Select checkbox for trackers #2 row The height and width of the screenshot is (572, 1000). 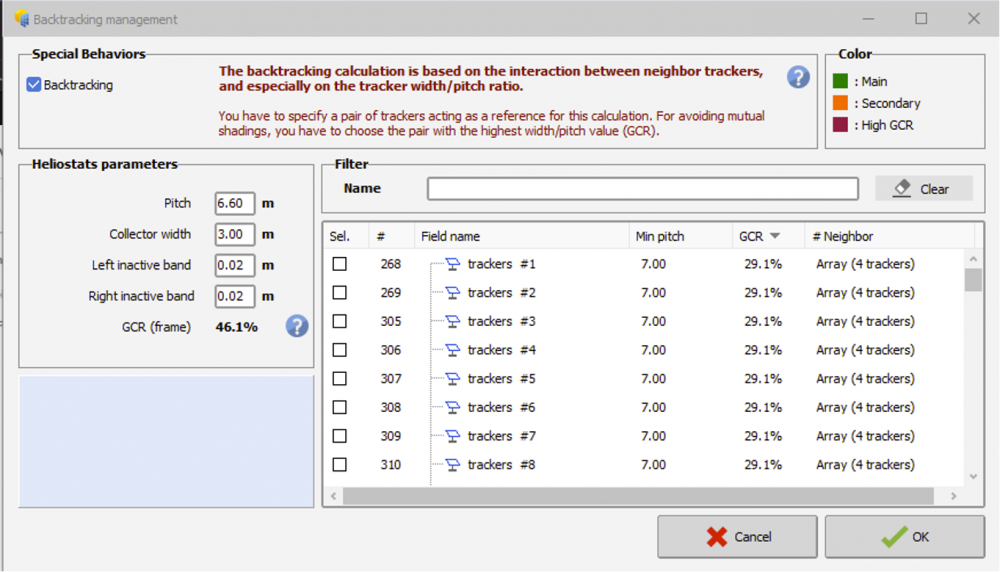(340, 293)
